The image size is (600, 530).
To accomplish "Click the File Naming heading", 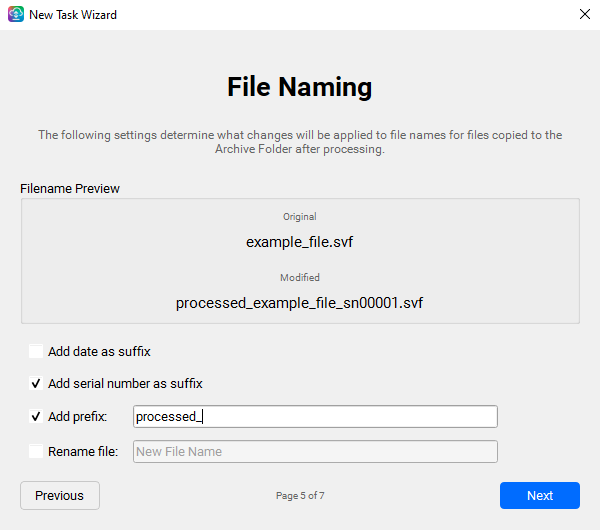I will tap(300, 87).
